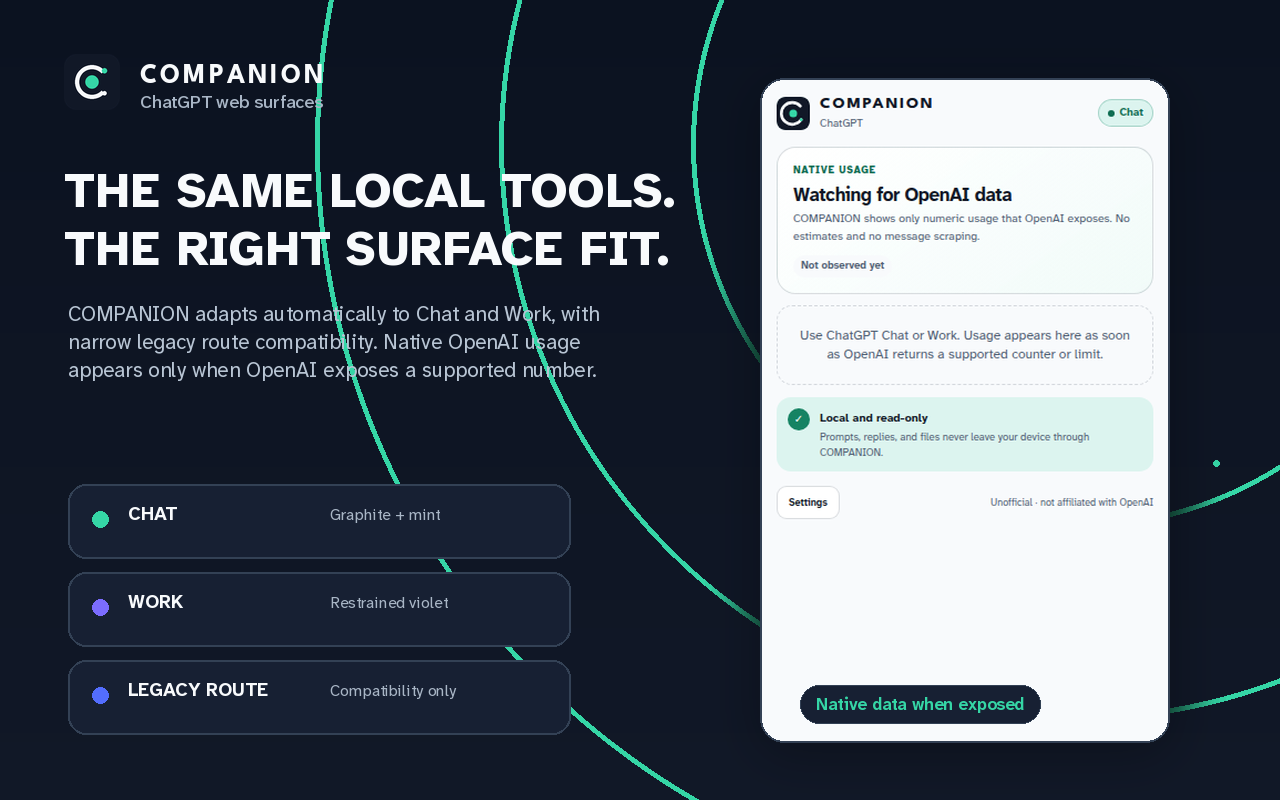Click the Chat surface badge in the popup

[1125, 113]
